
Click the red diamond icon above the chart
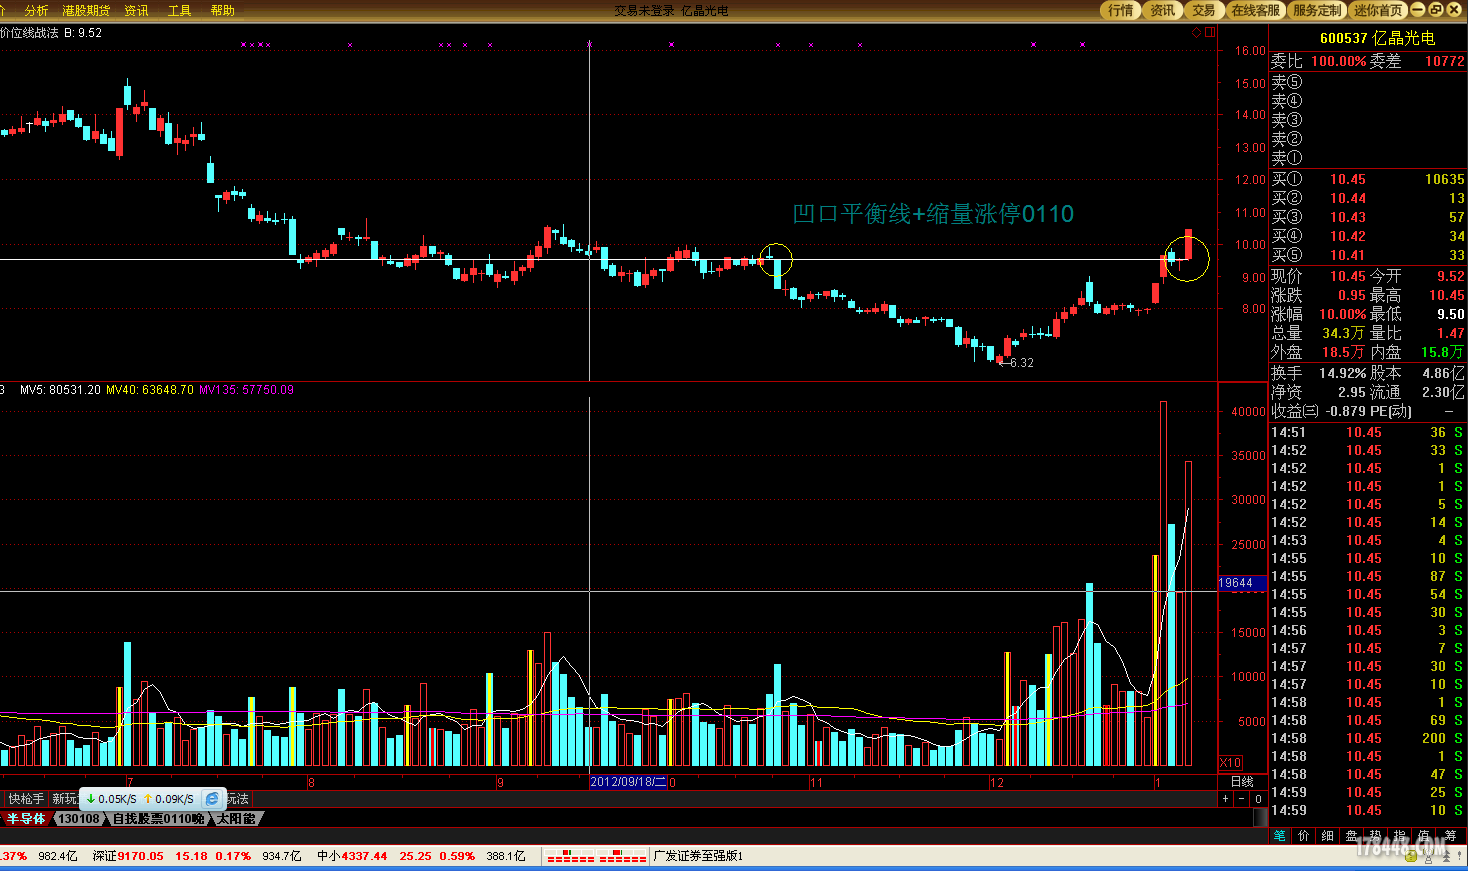(1196, 33)
